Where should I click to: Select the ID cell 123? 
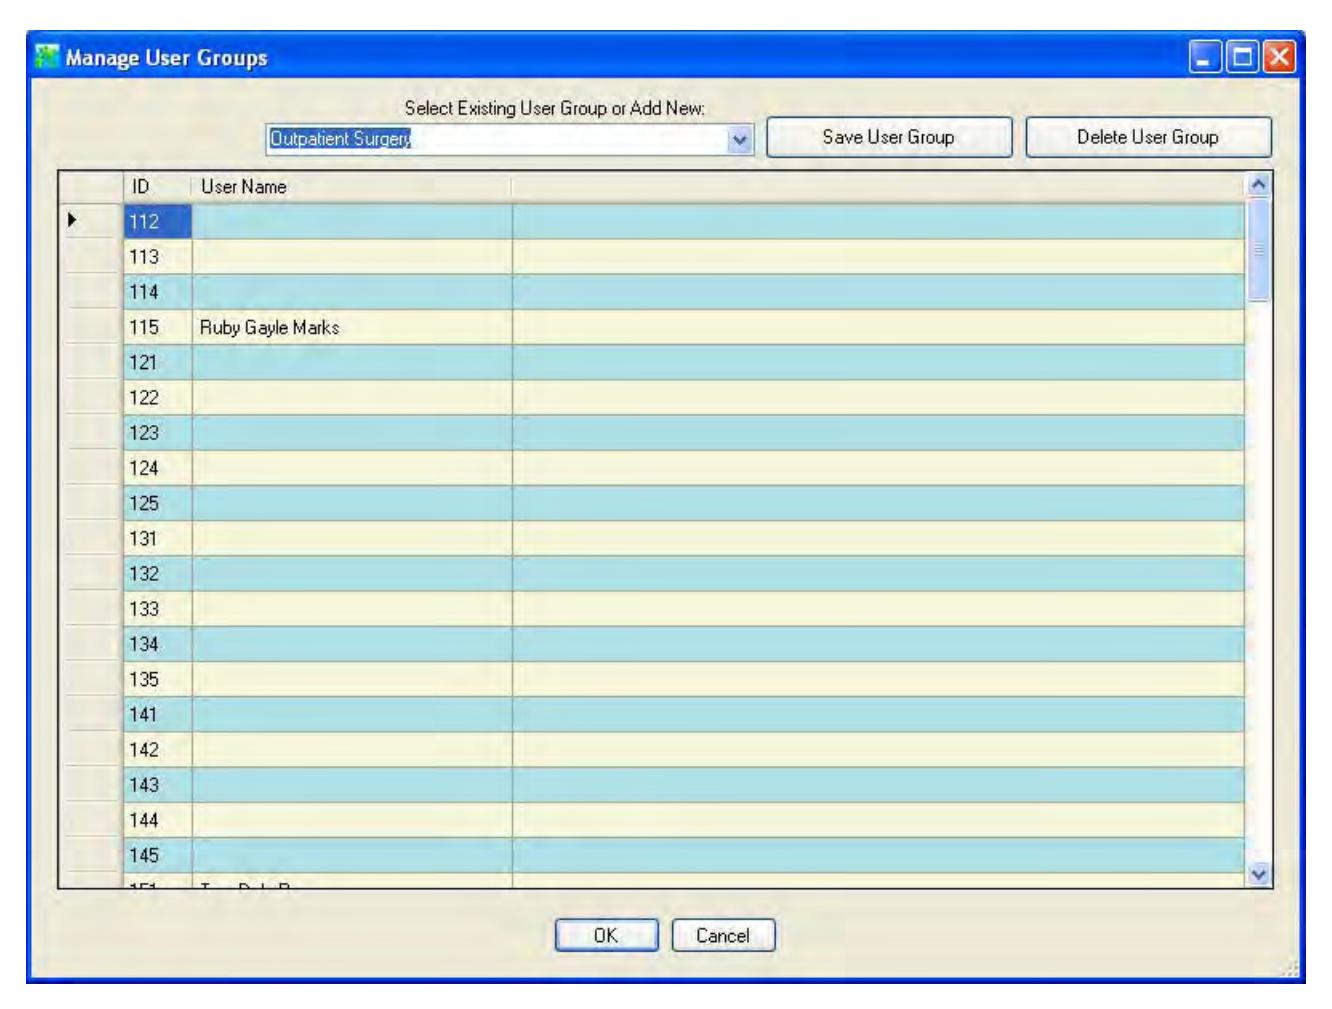pyautogui.click(x=158, y=433)
